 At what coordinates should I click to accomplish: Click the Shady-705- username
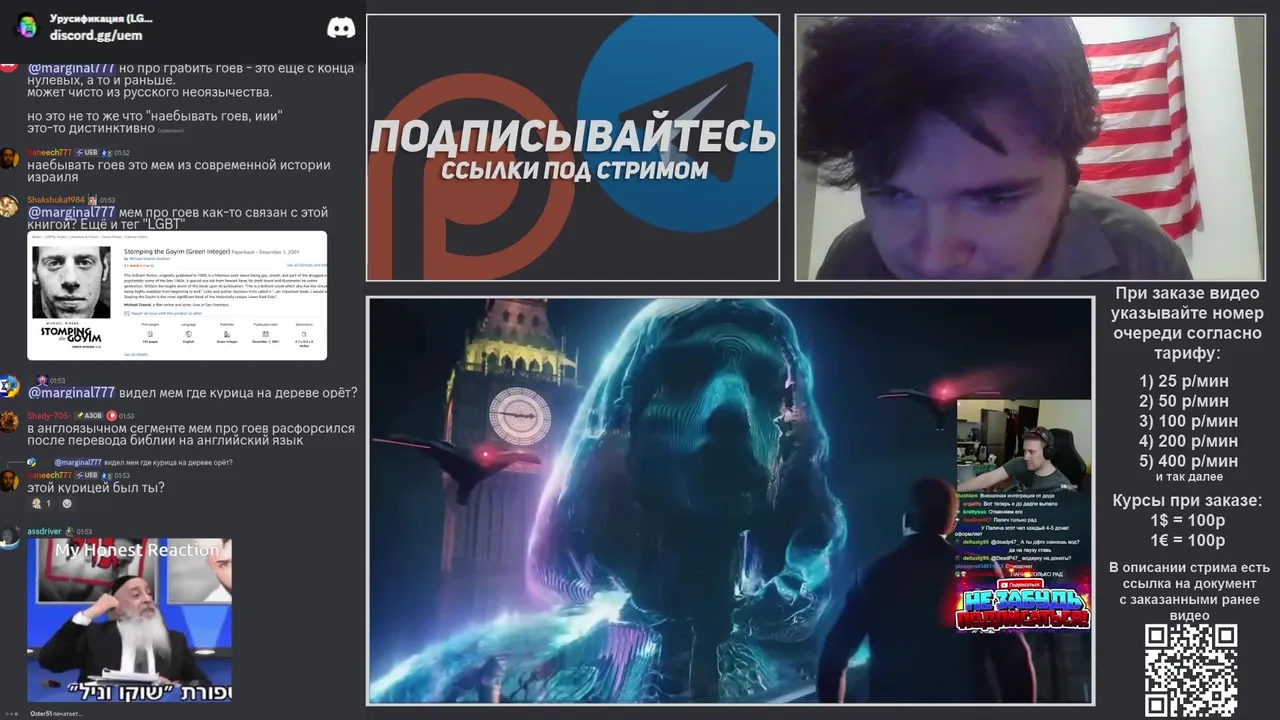(x=49, y=415)
